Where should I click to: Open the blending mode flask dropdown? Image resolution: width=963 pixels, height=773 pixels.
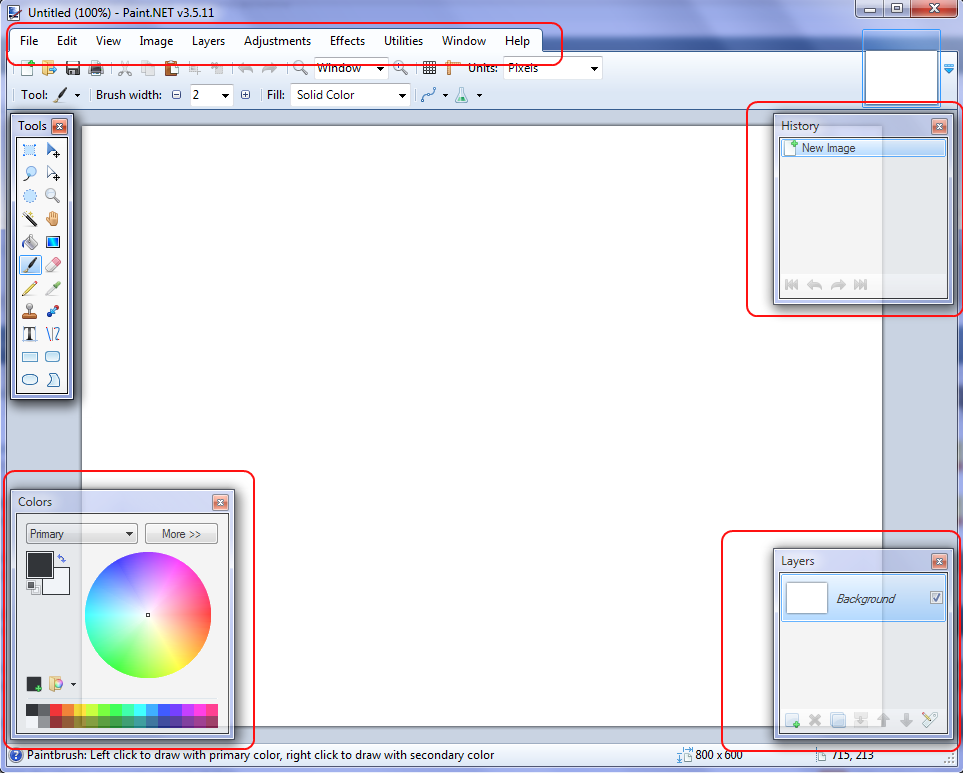pyautogui.click(x=479, y=95)
